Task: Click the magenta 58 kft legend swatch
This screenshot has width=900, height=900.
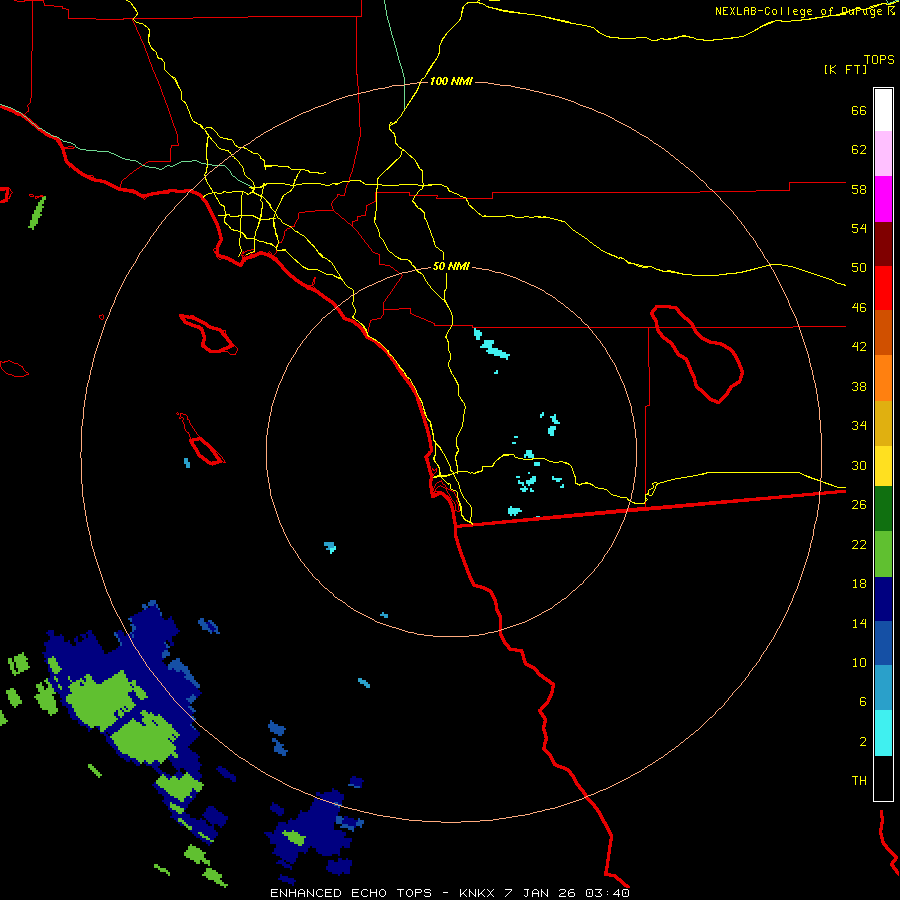Action: 883,199
